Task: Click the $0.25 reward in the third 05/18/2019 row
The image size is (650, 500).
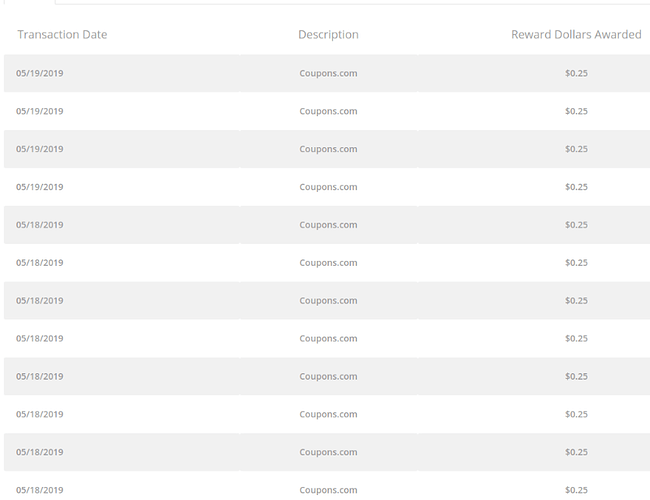Action: tap(576, 301)
